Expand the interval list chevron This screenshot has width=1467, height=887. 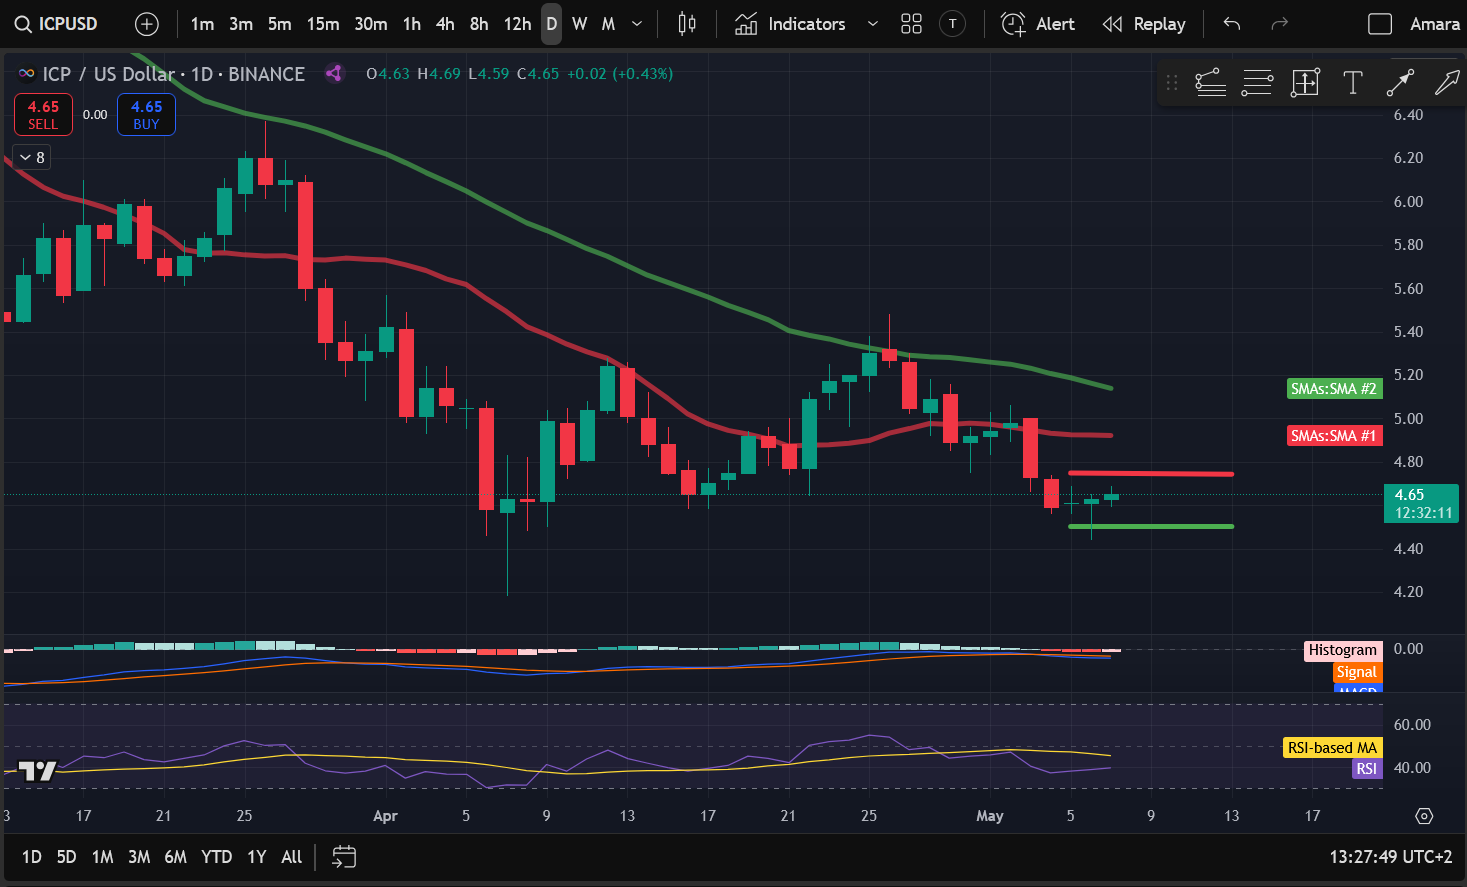click(x=637, y=24)
